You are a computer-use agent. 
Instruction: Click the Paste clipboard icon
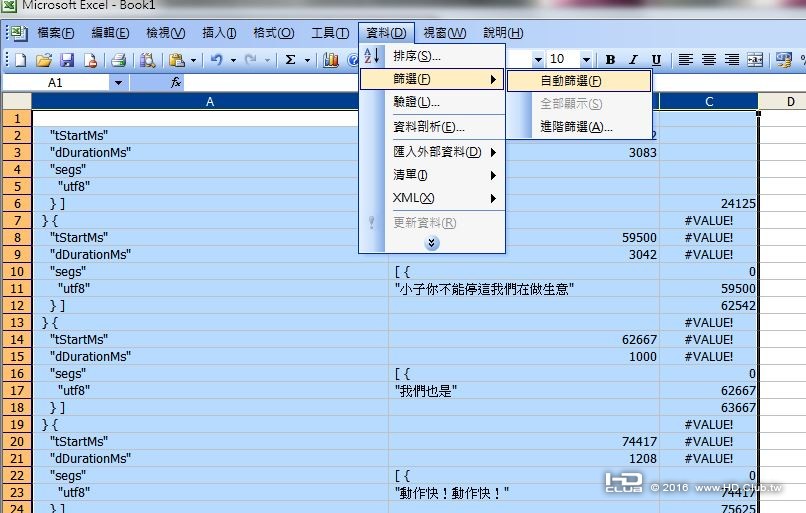pyautogui.click(x=177, y=60)
